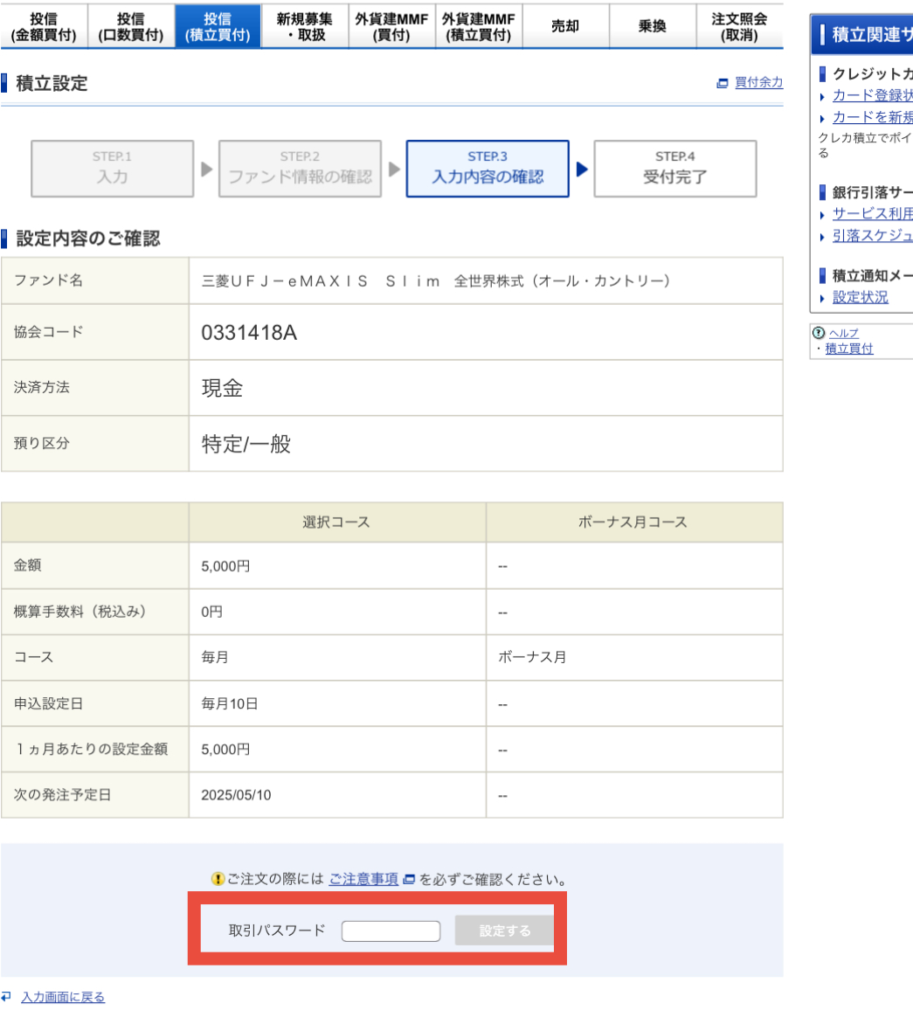Open the 積立買付 help link
Viewport: 913px width, 1024px height.
pos(849,348)
